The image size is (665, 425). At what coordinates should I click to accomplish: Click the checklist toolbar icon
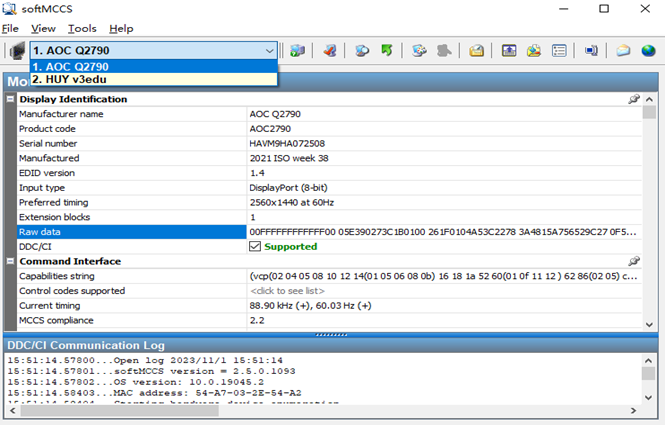point(559,51)
